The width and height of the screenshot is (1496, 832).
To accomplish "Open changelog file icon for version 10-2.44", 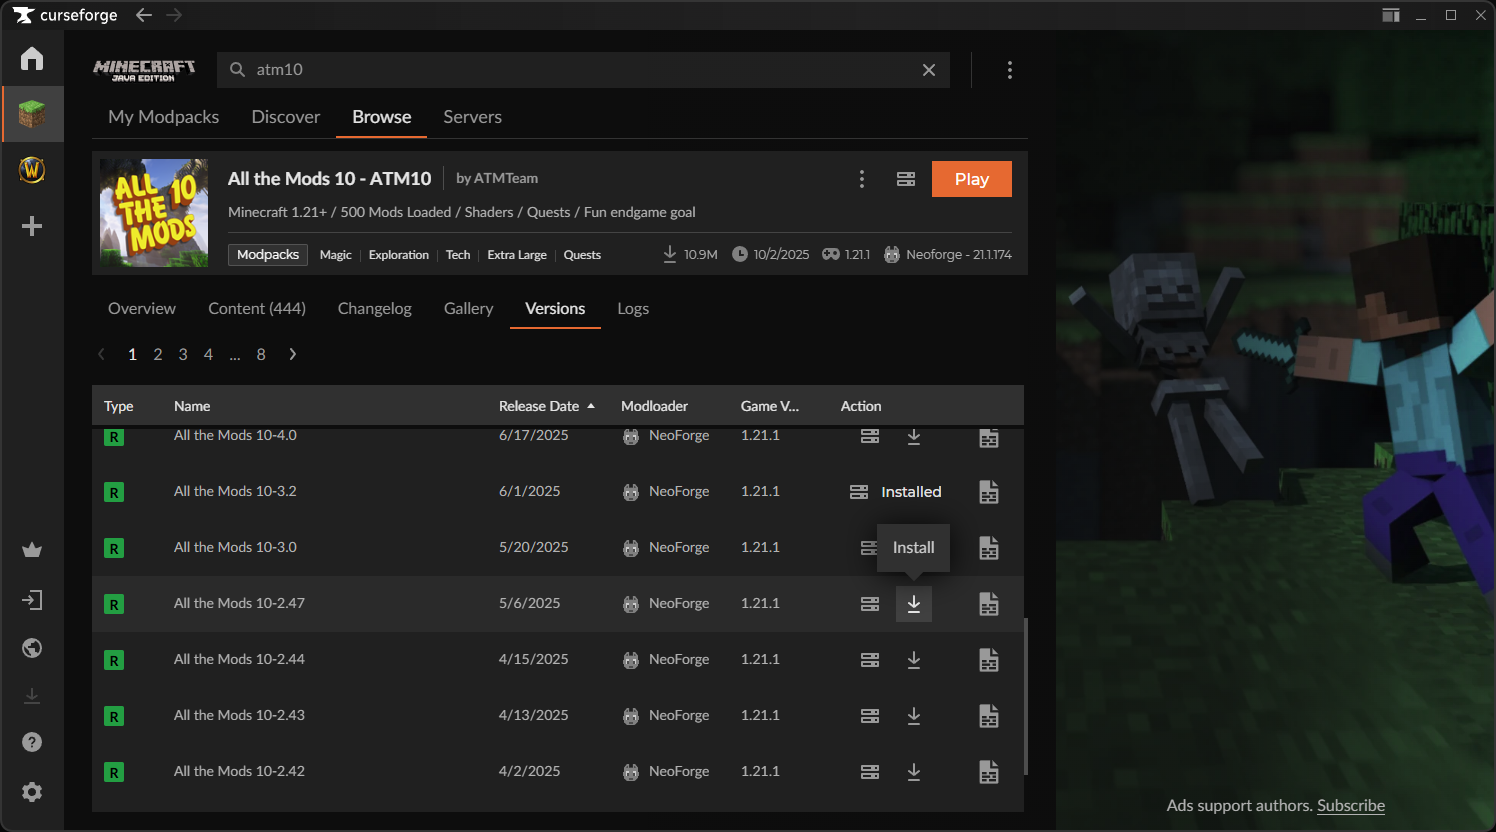I will [x=988, y=660].
